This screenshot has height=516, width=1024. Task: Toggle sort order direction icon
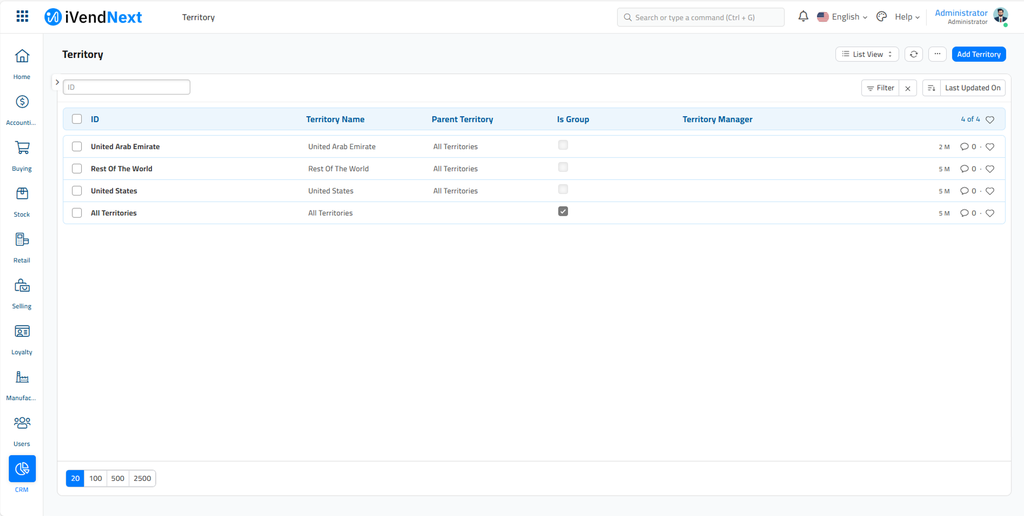click(x=931, y=88)
